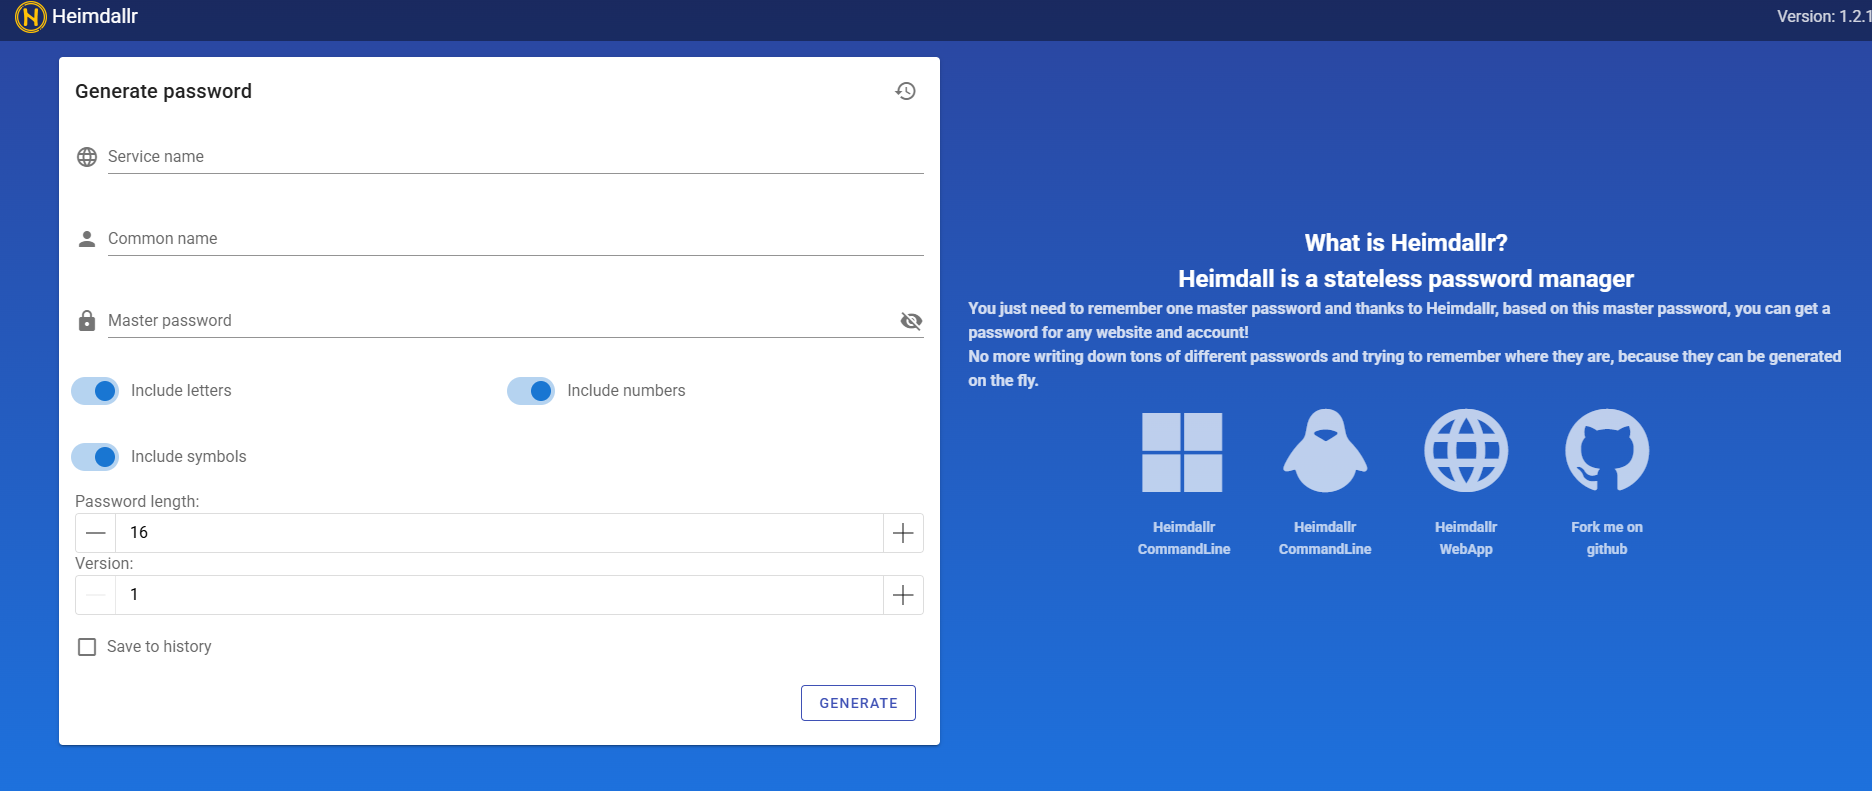Toggle the Include letters switch
Screen dimensions: 1872x791
(95, 391)
